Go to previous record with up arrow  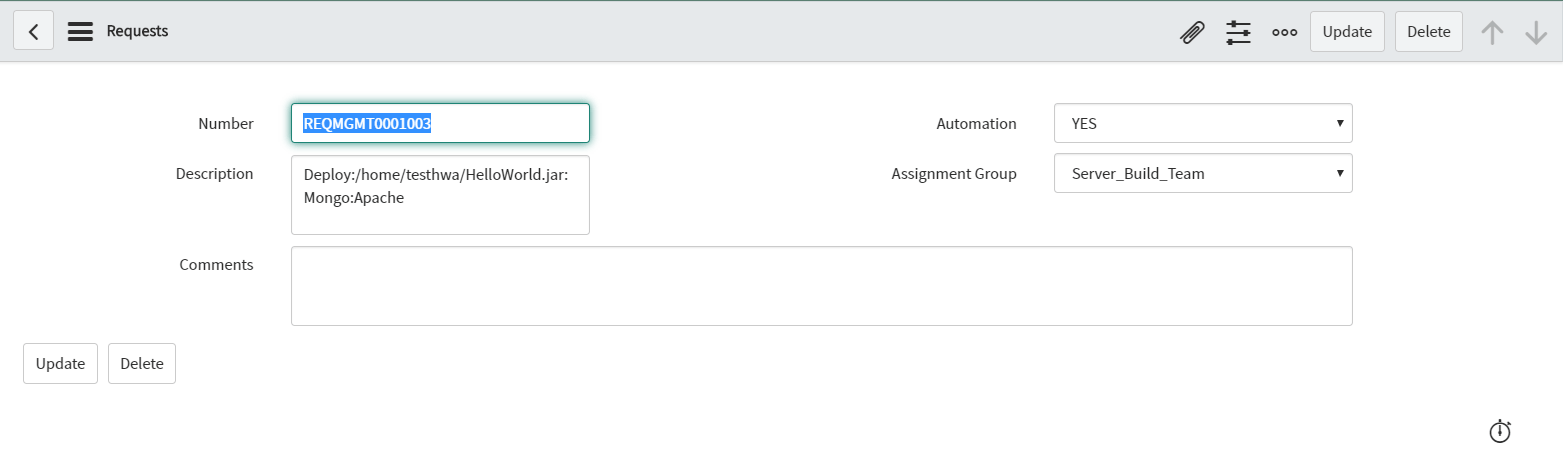[1492, 32]
